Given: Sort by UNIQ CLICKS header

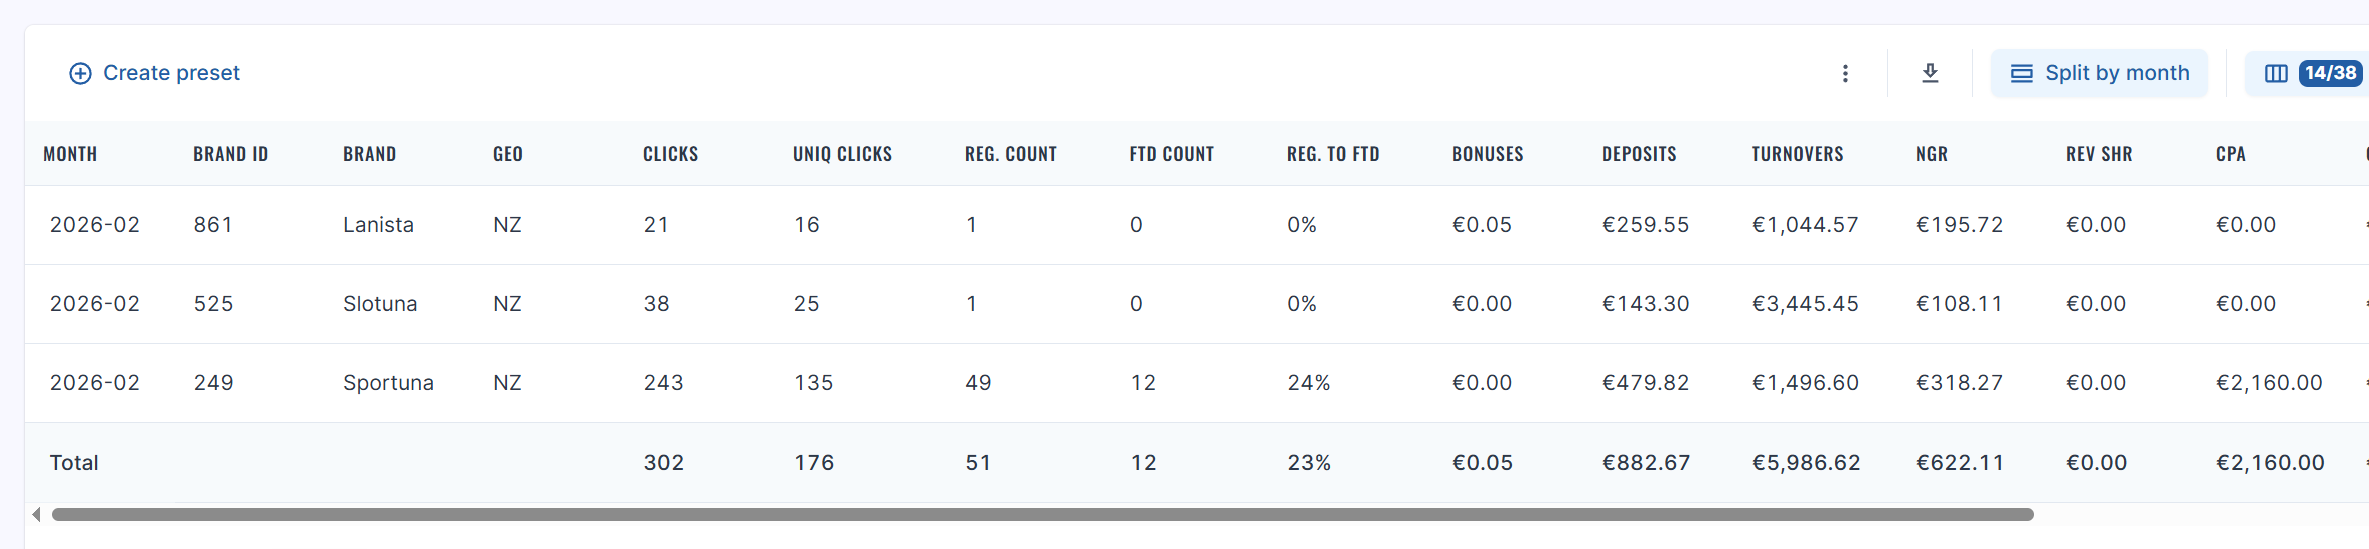Looking at the screenshot, I should (x=842, y=154).
